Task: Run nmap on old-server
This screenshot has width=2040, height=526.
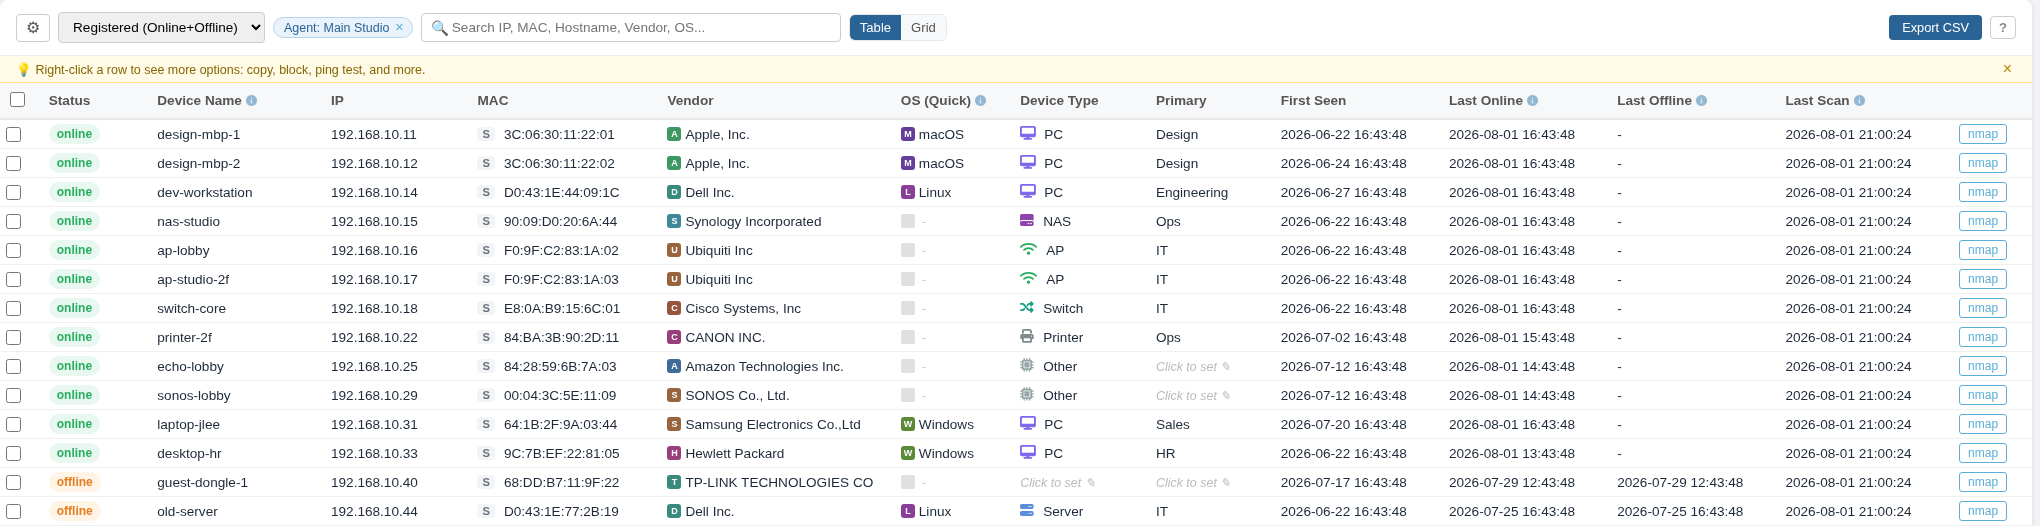Action: [x=1982, y=511]
